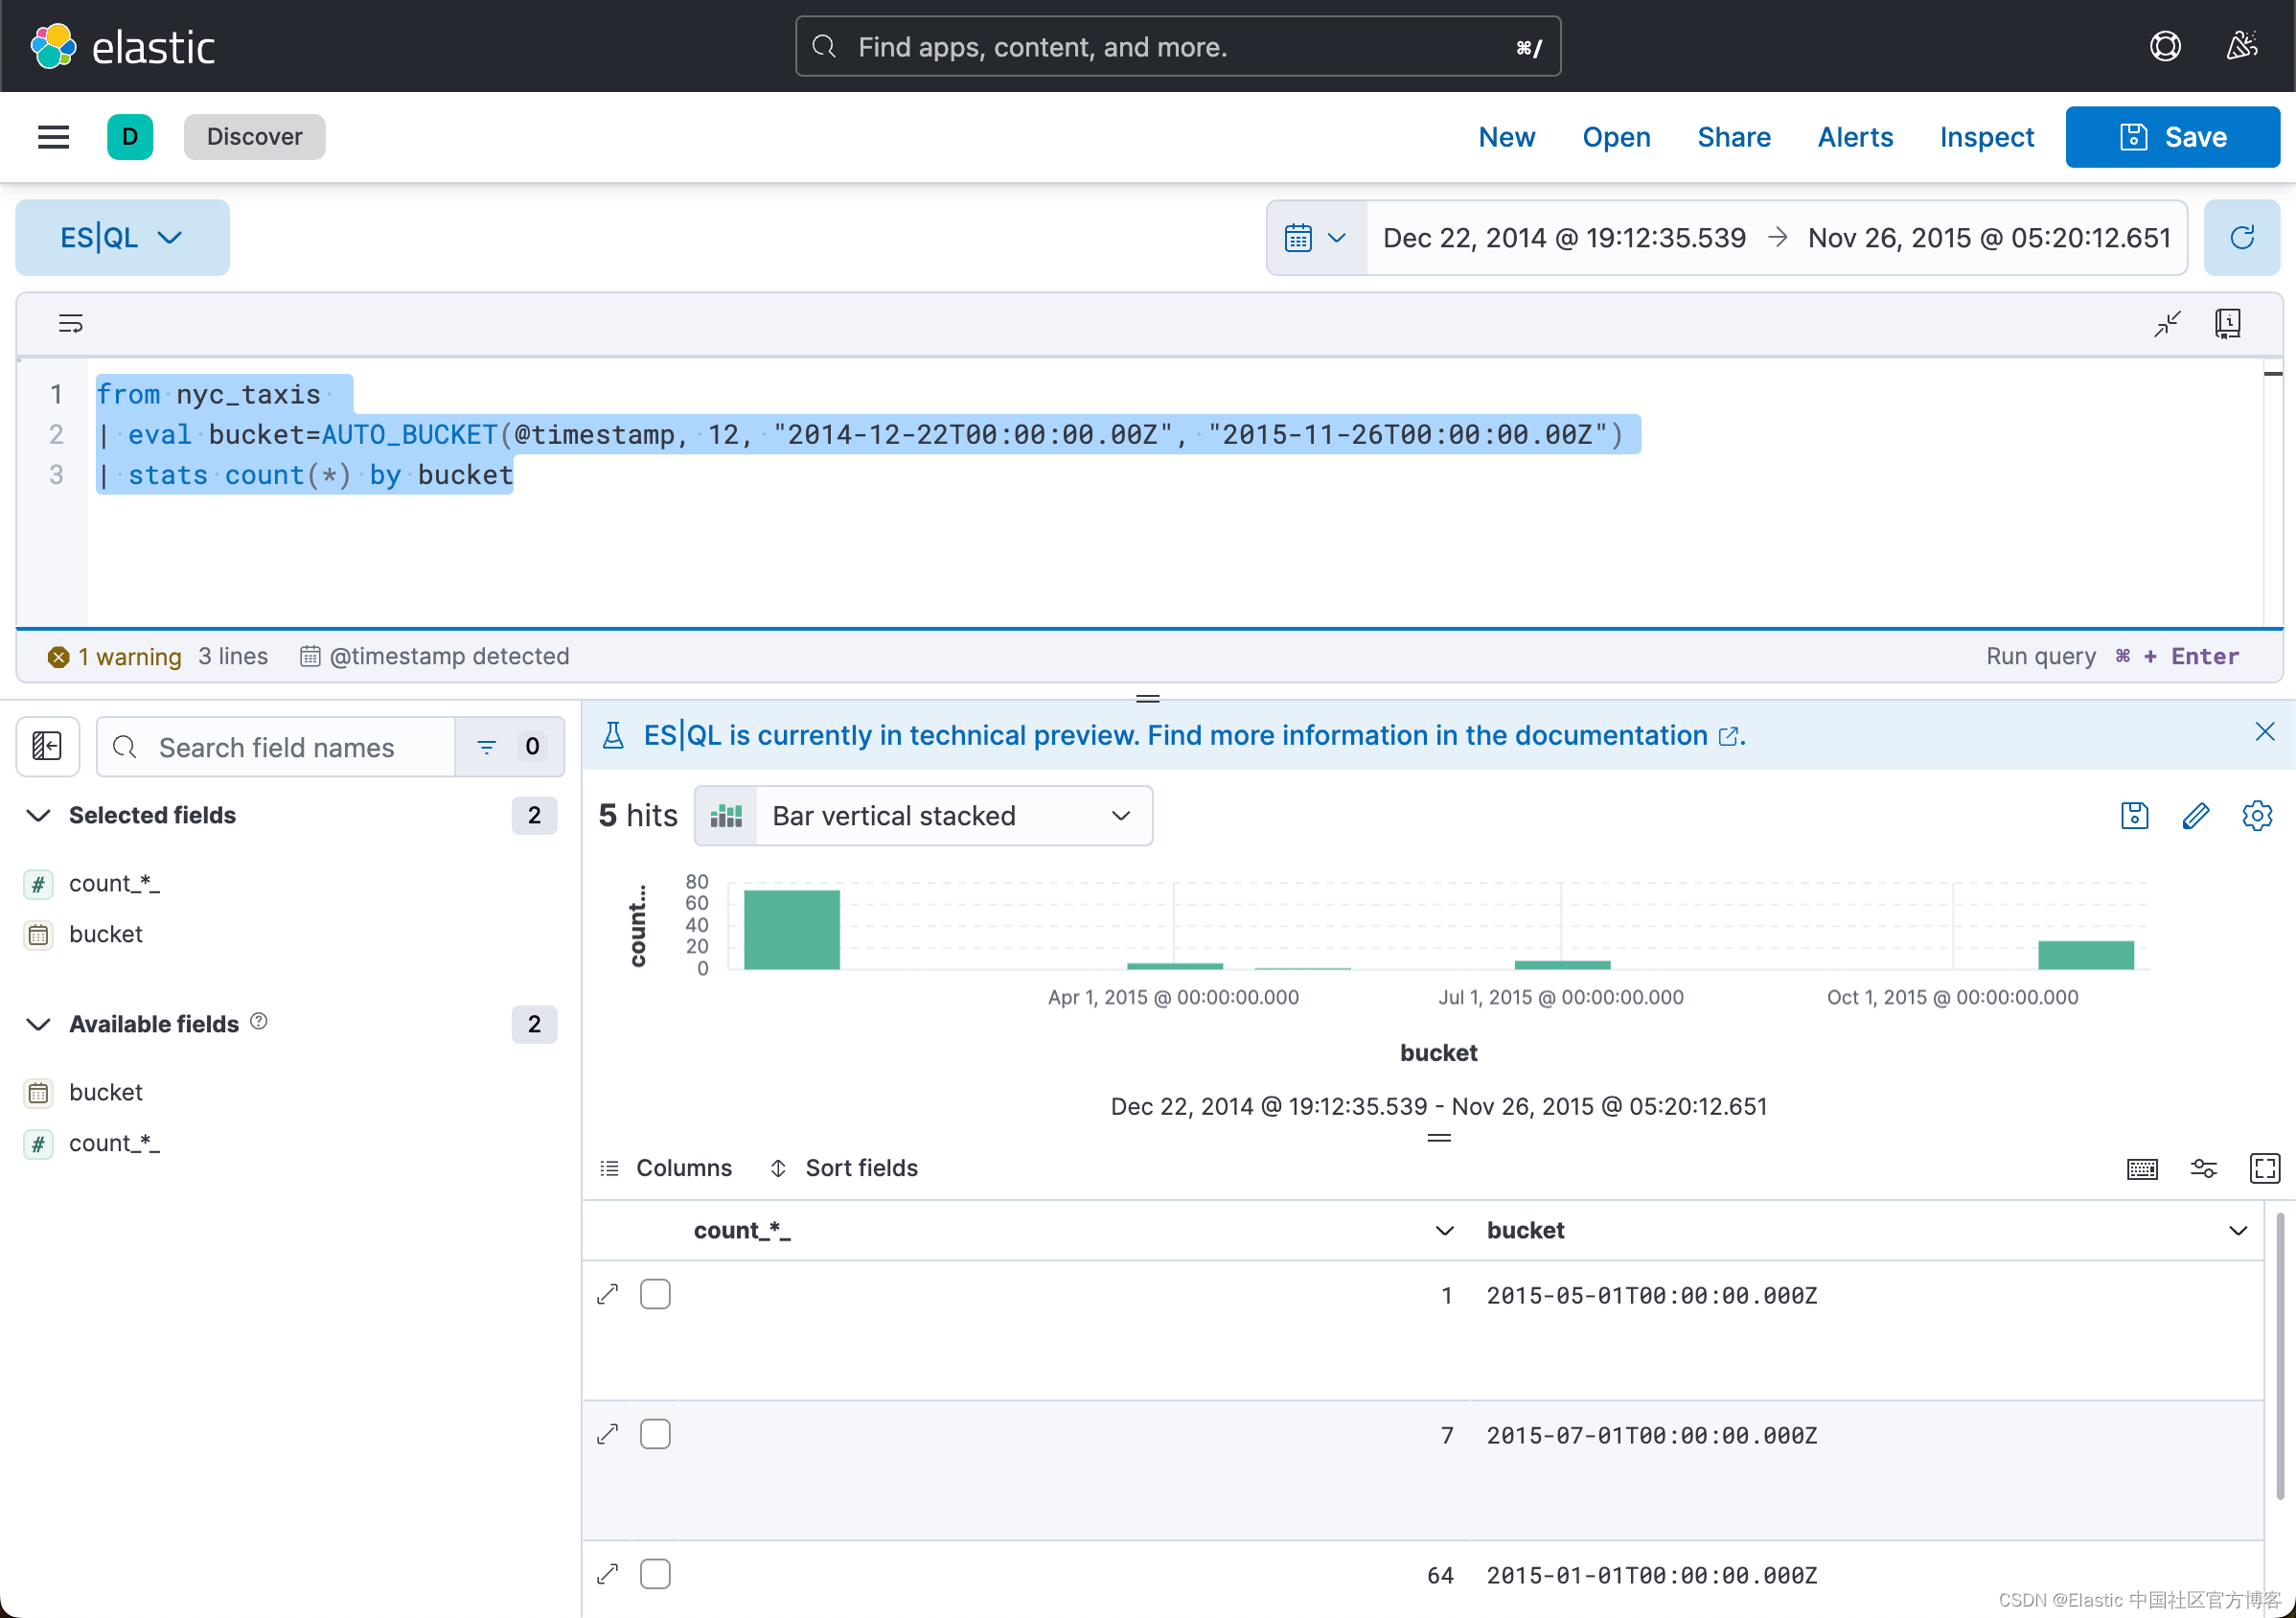Open display options with the sliders icon
The height and width of the screenshot is (1618, 2296).
[x=2204, y=1168]
